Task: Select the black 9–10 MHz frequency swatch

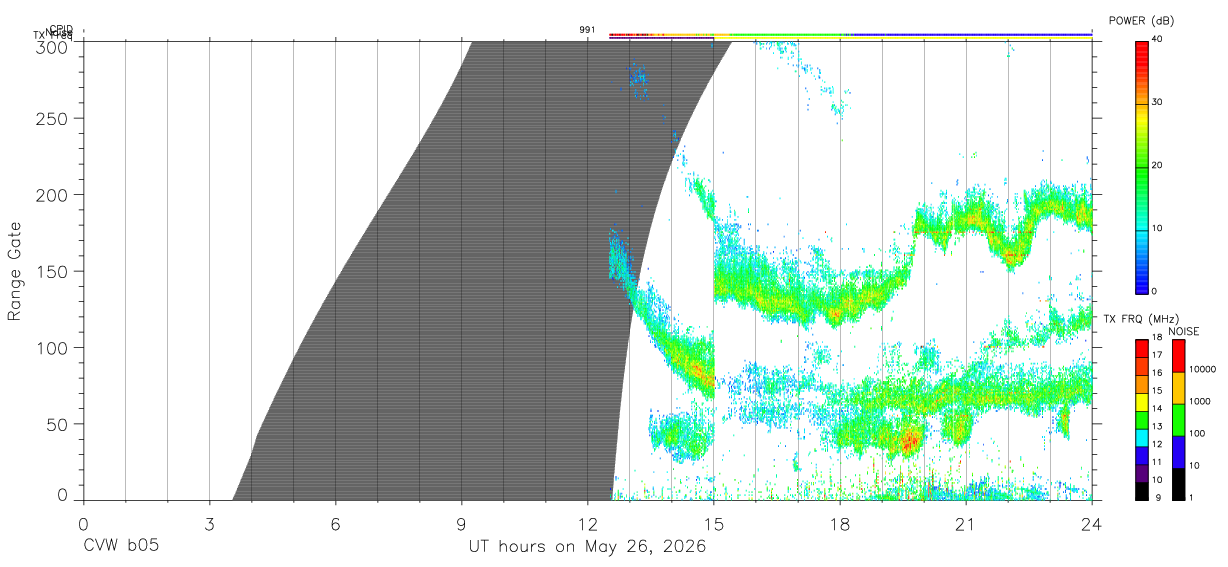Action: coord(1141,490)
